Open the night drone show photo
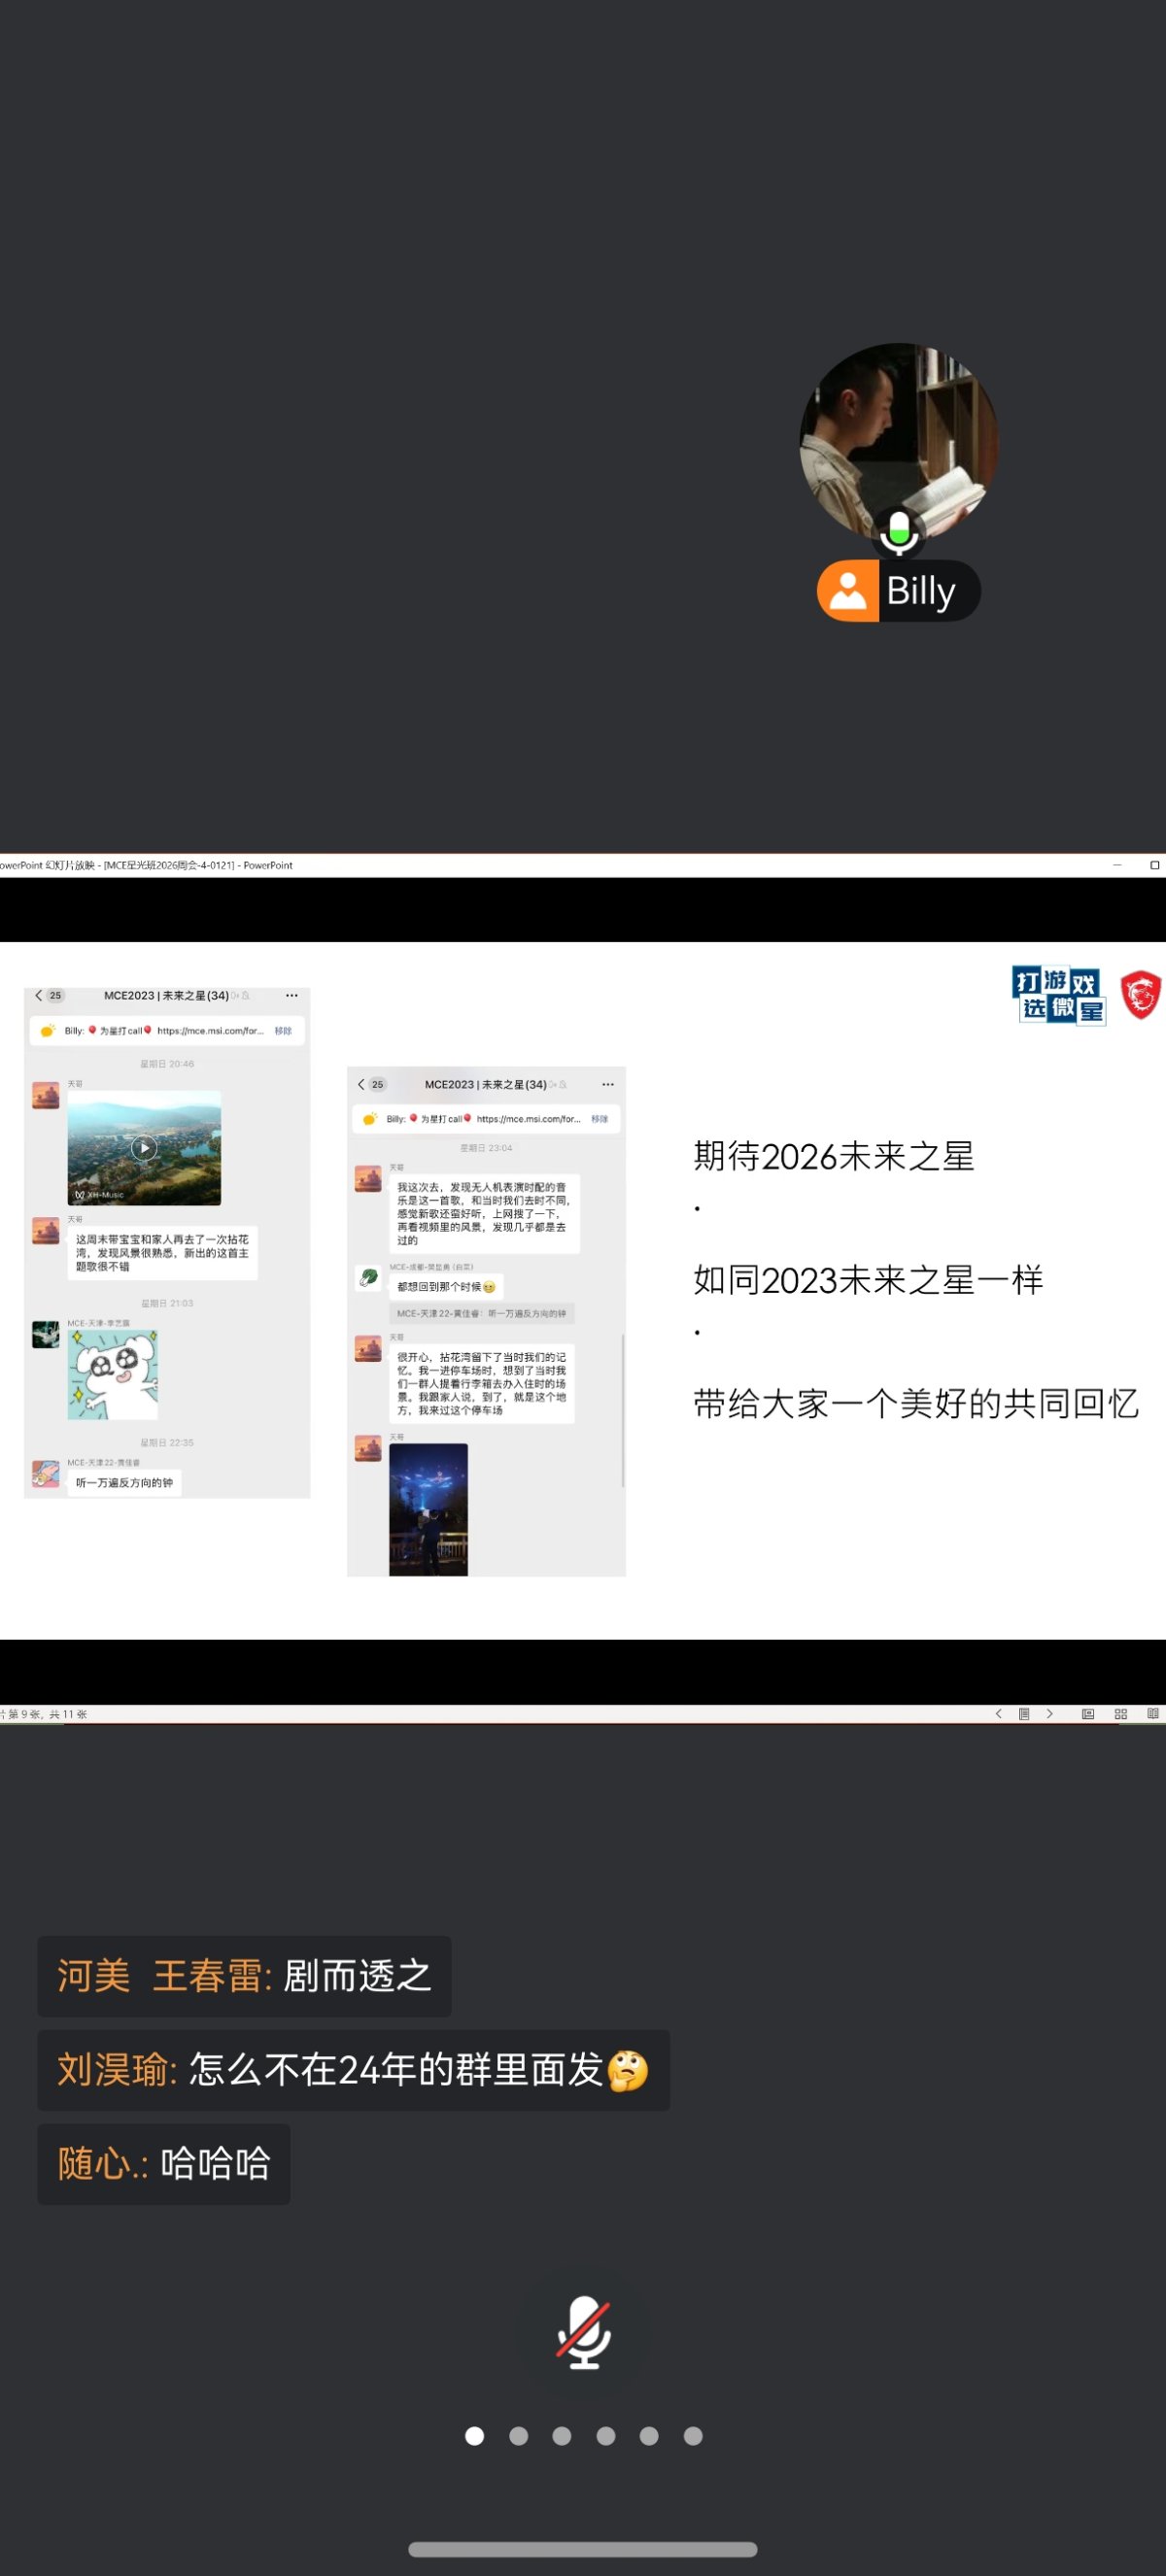 [428, 1509]
